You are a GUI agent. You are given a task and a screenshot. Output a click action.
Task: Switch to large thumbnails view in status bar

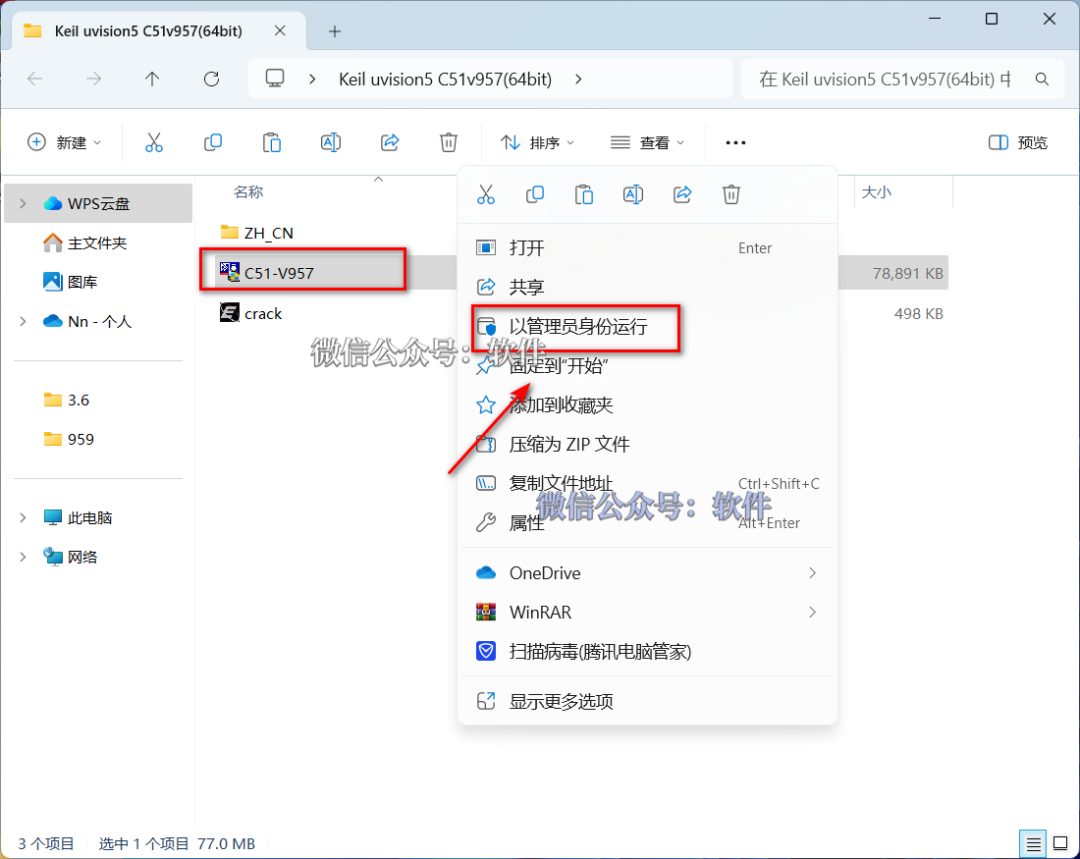click(x=1060, y=843)
